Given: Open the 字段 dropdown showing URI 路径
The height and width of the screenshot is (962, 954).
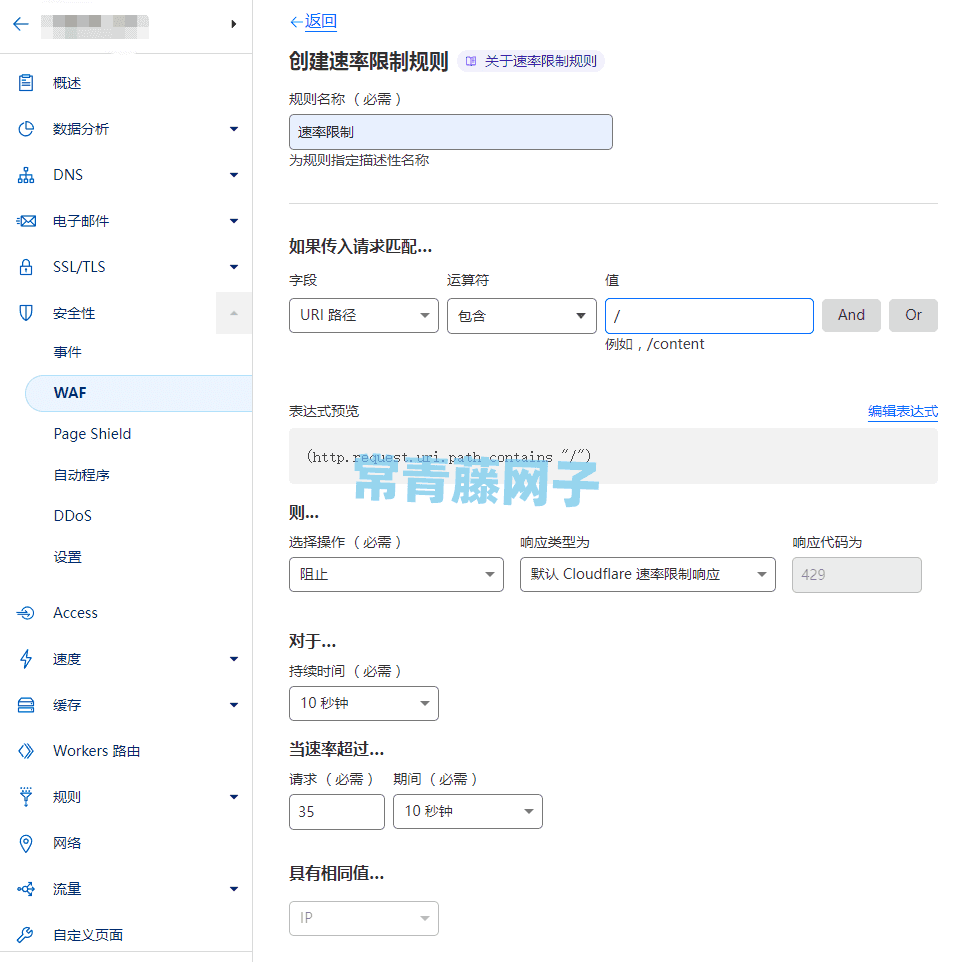Looking at the screenshot, I should point(363,314).
